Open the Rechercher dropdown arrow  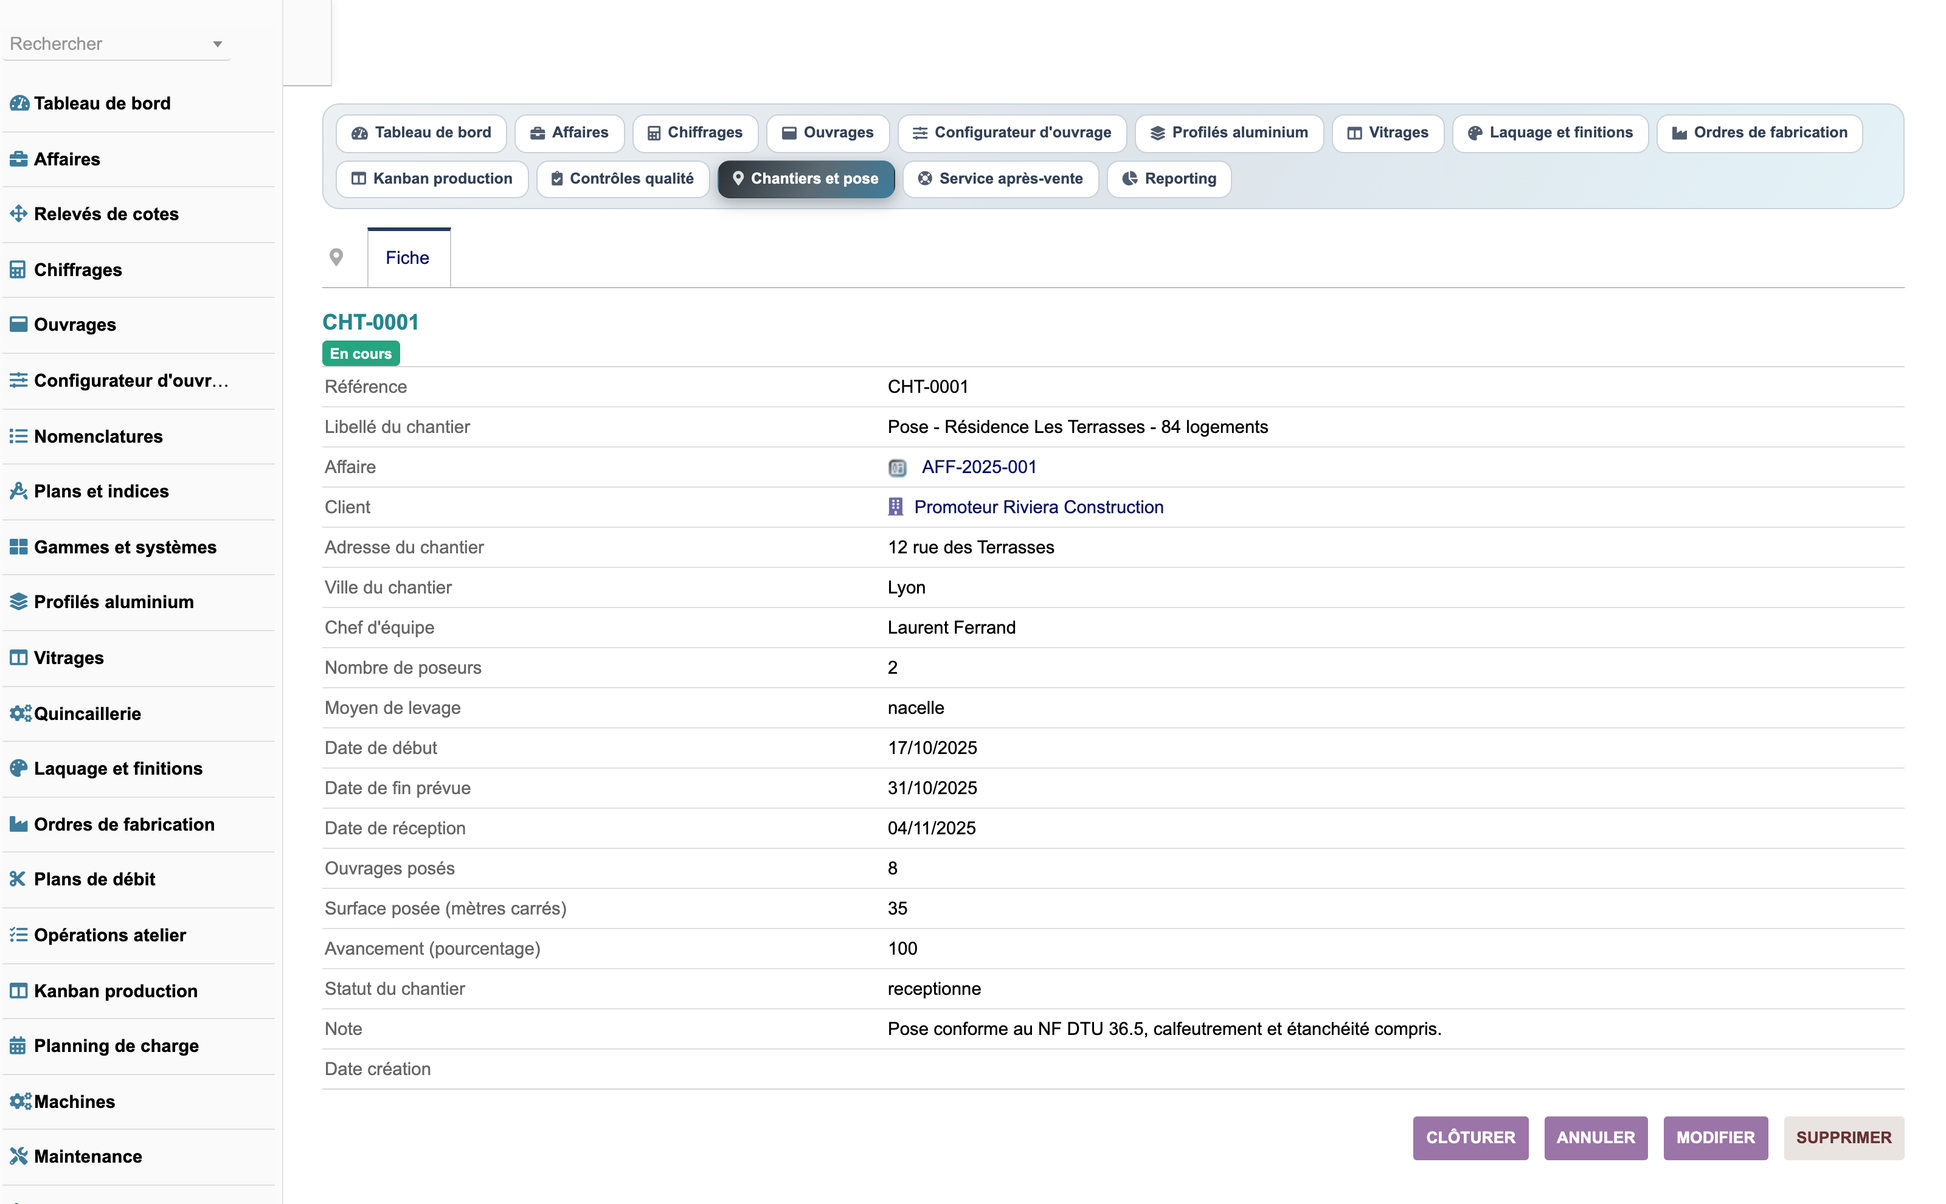[x=217, y=44]
